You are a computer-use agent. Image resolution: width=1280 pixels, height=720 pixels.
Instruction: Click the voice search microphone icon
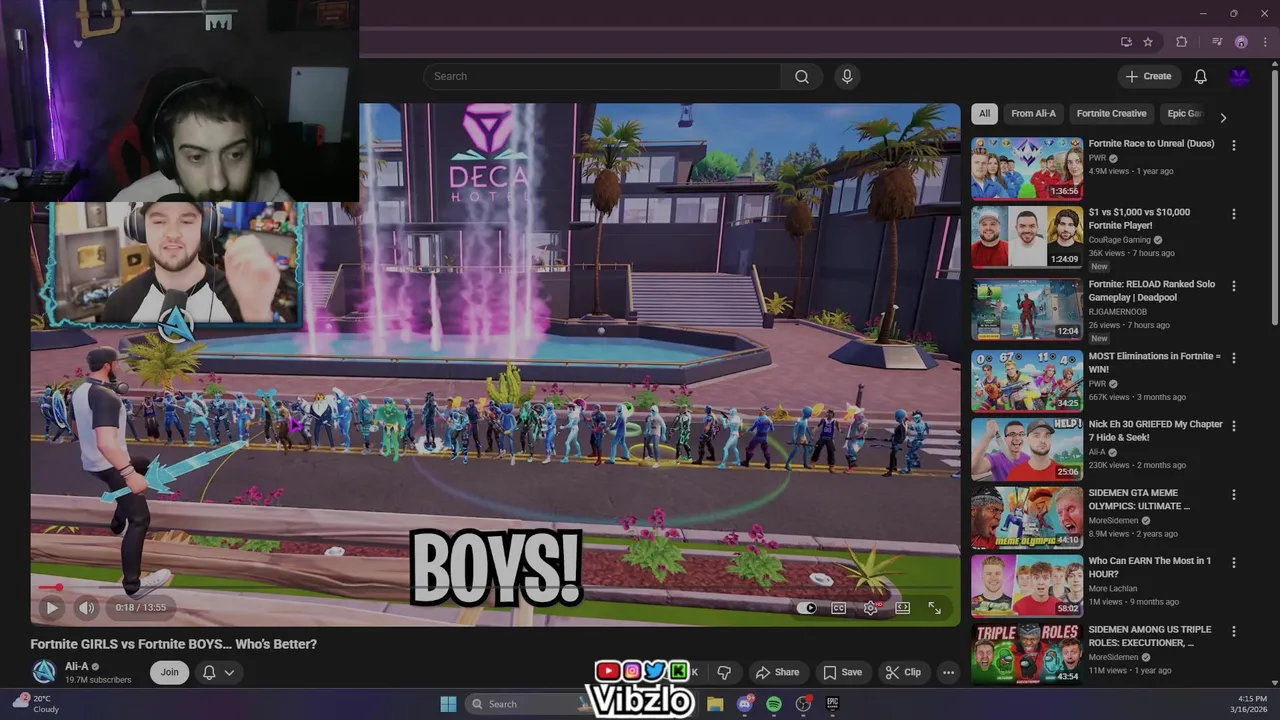(x=847, y=76)
